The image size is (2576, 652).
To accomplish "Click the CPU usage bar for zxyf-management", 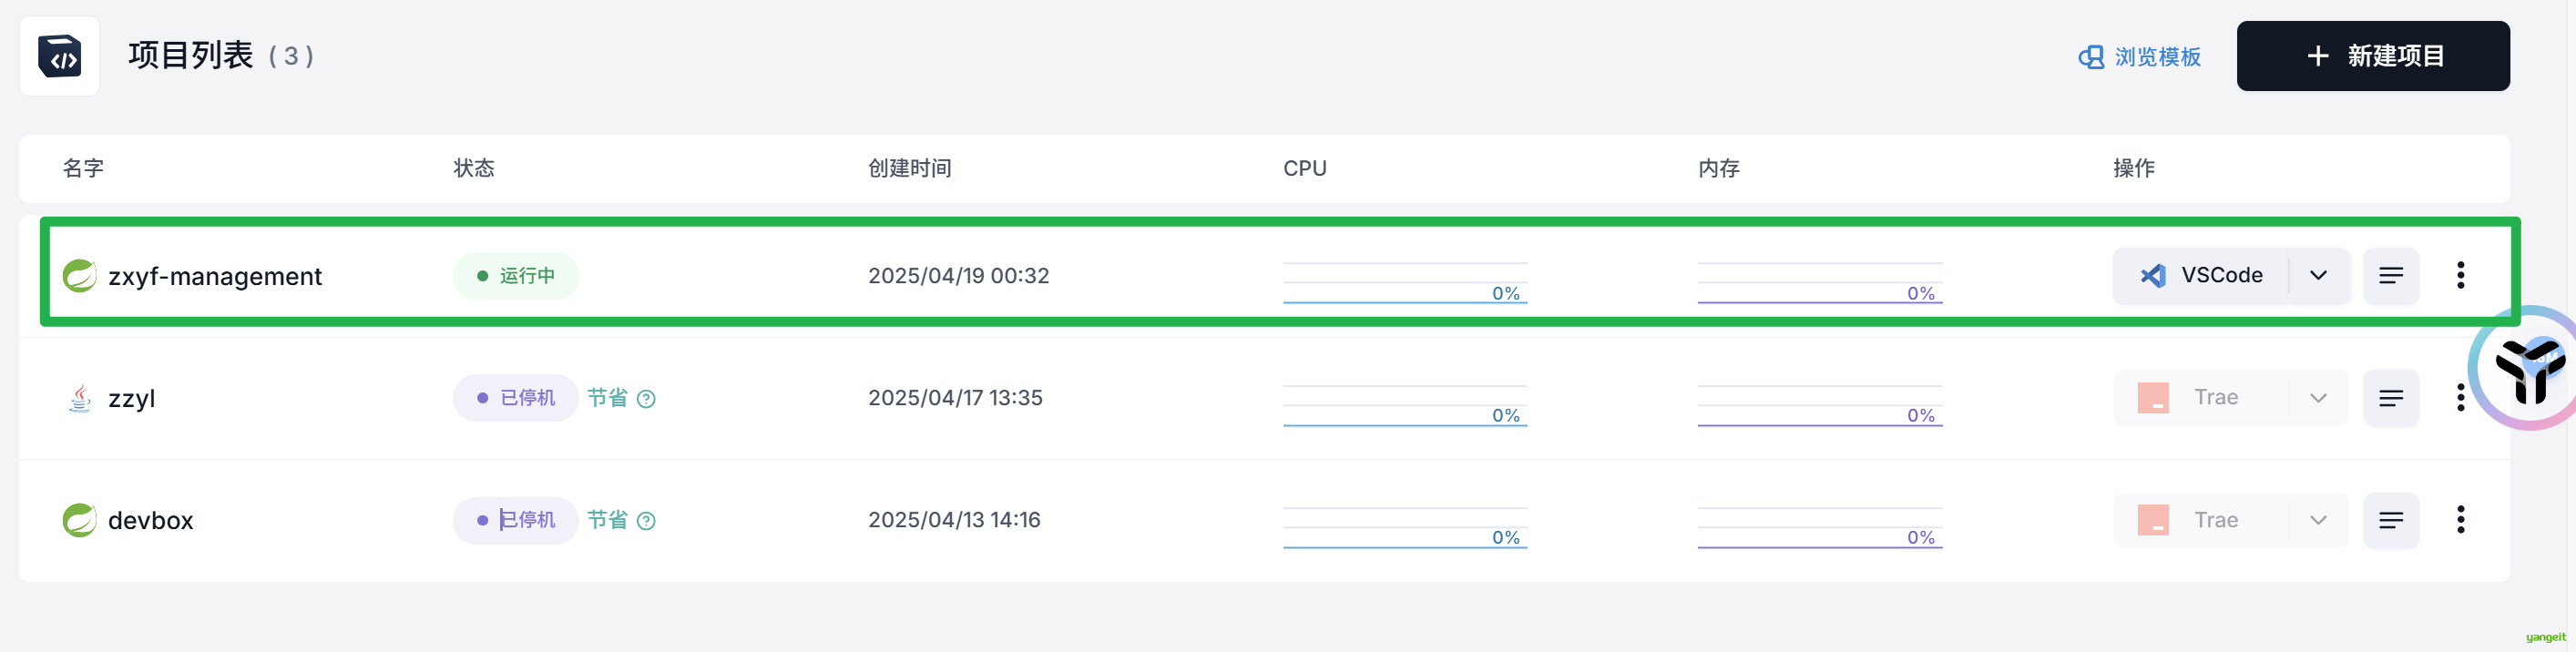I will tap(1404, 283).
